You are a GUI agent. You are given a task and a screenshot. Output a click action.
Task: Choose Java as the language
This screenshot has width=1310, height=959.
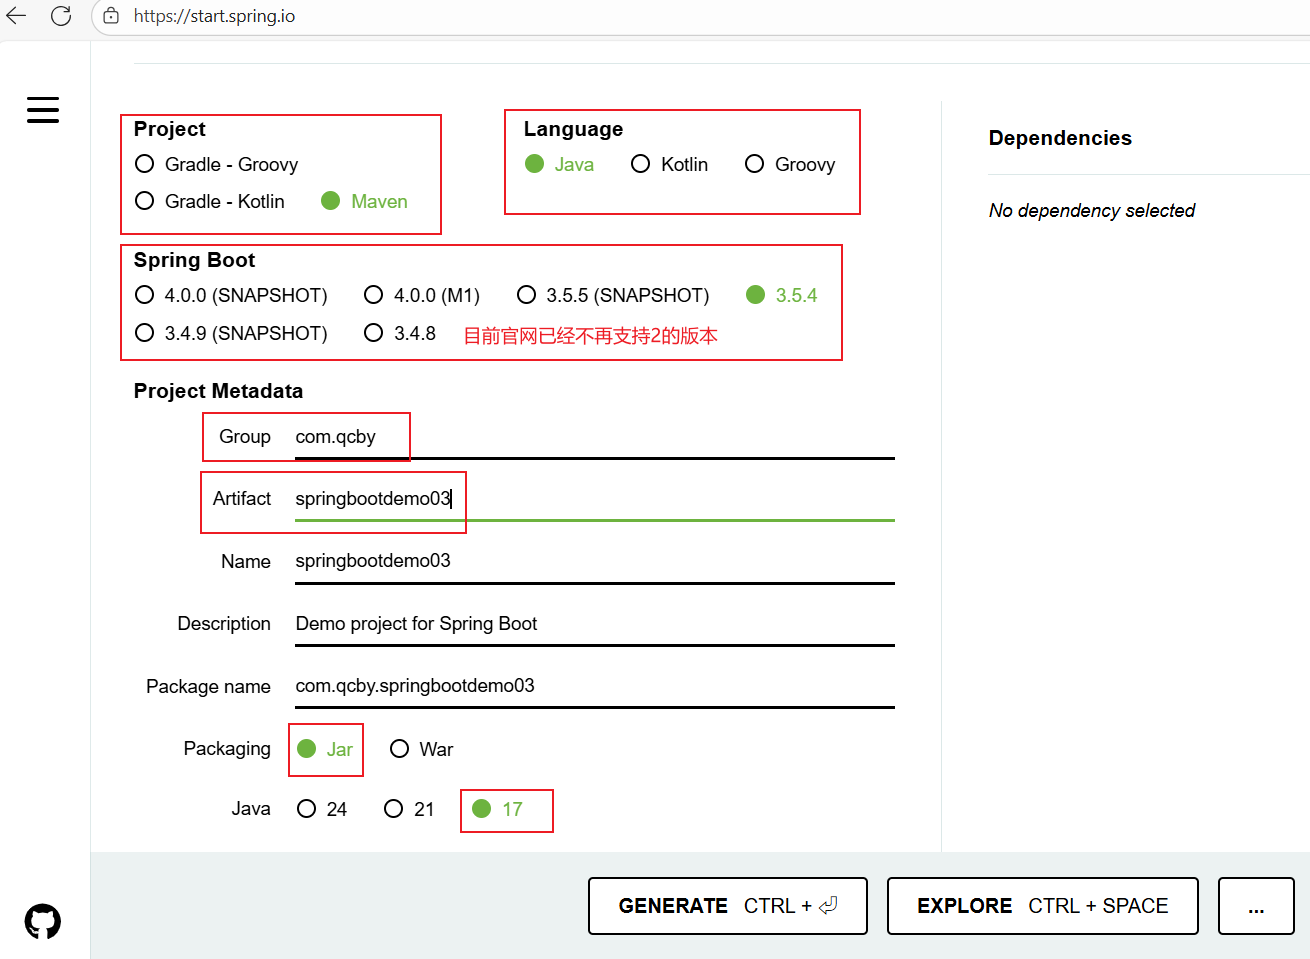560,164
